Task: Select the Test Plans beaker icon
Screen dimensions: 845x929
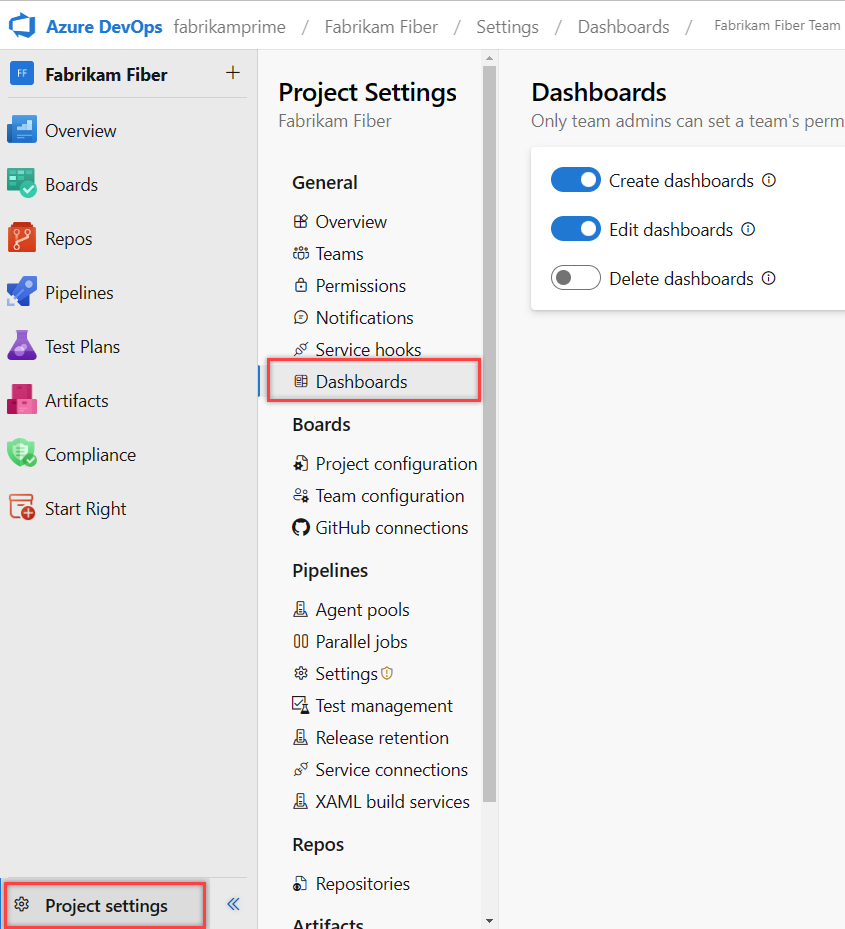Action: [x=22, y=346]
